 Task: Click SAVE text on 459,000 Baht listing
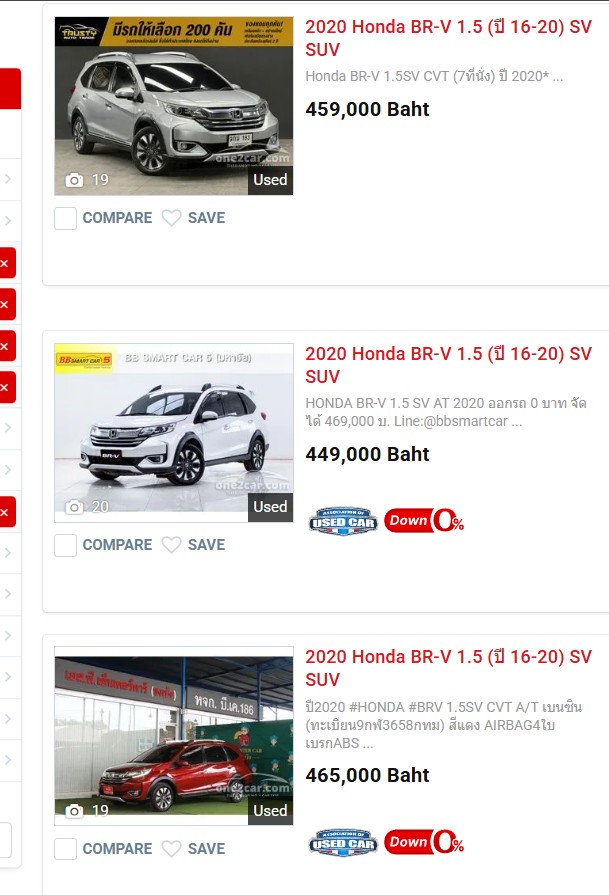coord(206,218)
